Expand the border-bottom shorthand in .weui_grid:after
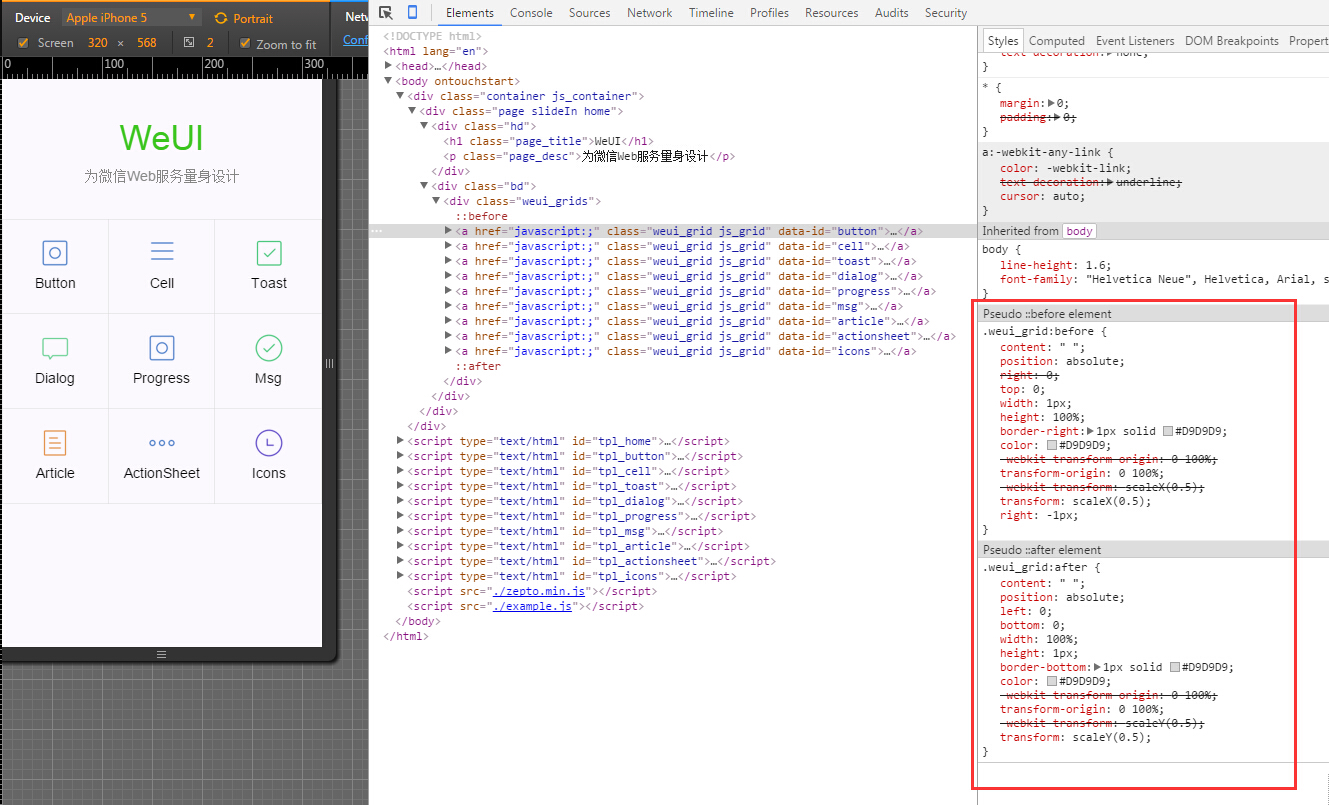1329x805 pixels. pyautogui.click(x=1097, y=667)
